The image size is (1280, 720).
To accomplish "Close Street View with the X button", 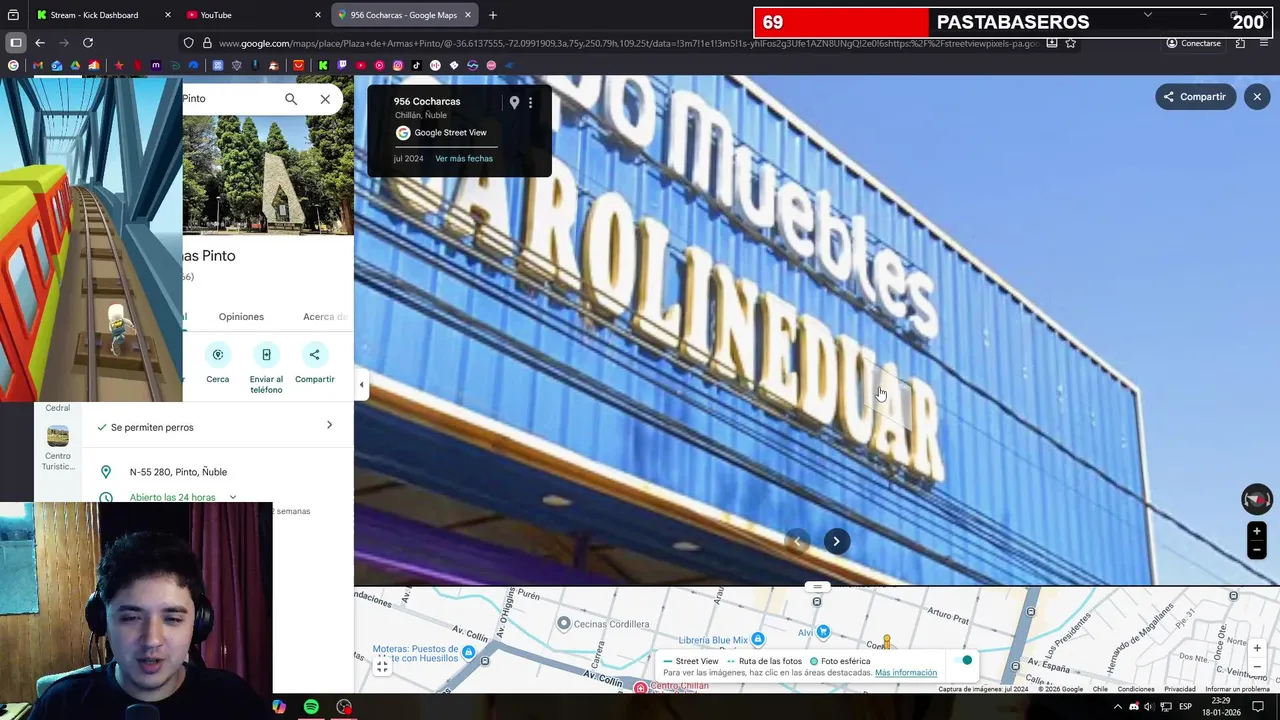I will click(1257, 97).
